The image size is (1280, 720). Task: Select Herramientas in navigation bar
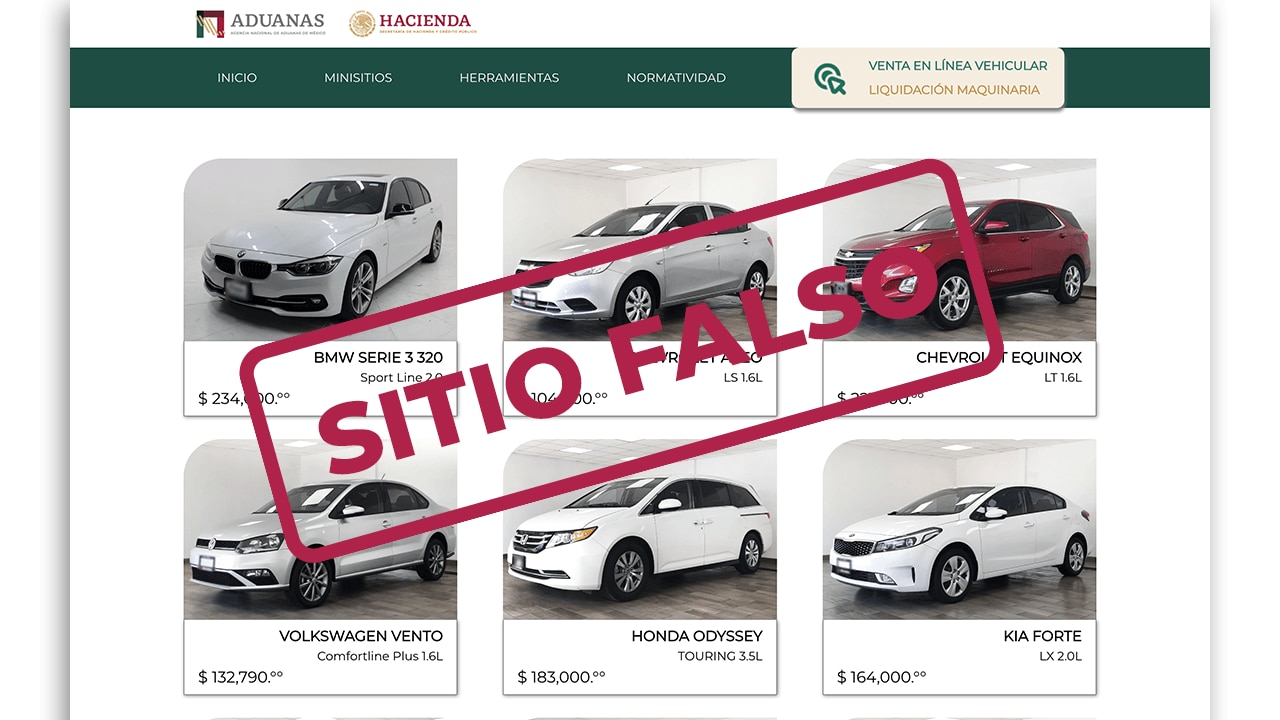click(509, 78)
